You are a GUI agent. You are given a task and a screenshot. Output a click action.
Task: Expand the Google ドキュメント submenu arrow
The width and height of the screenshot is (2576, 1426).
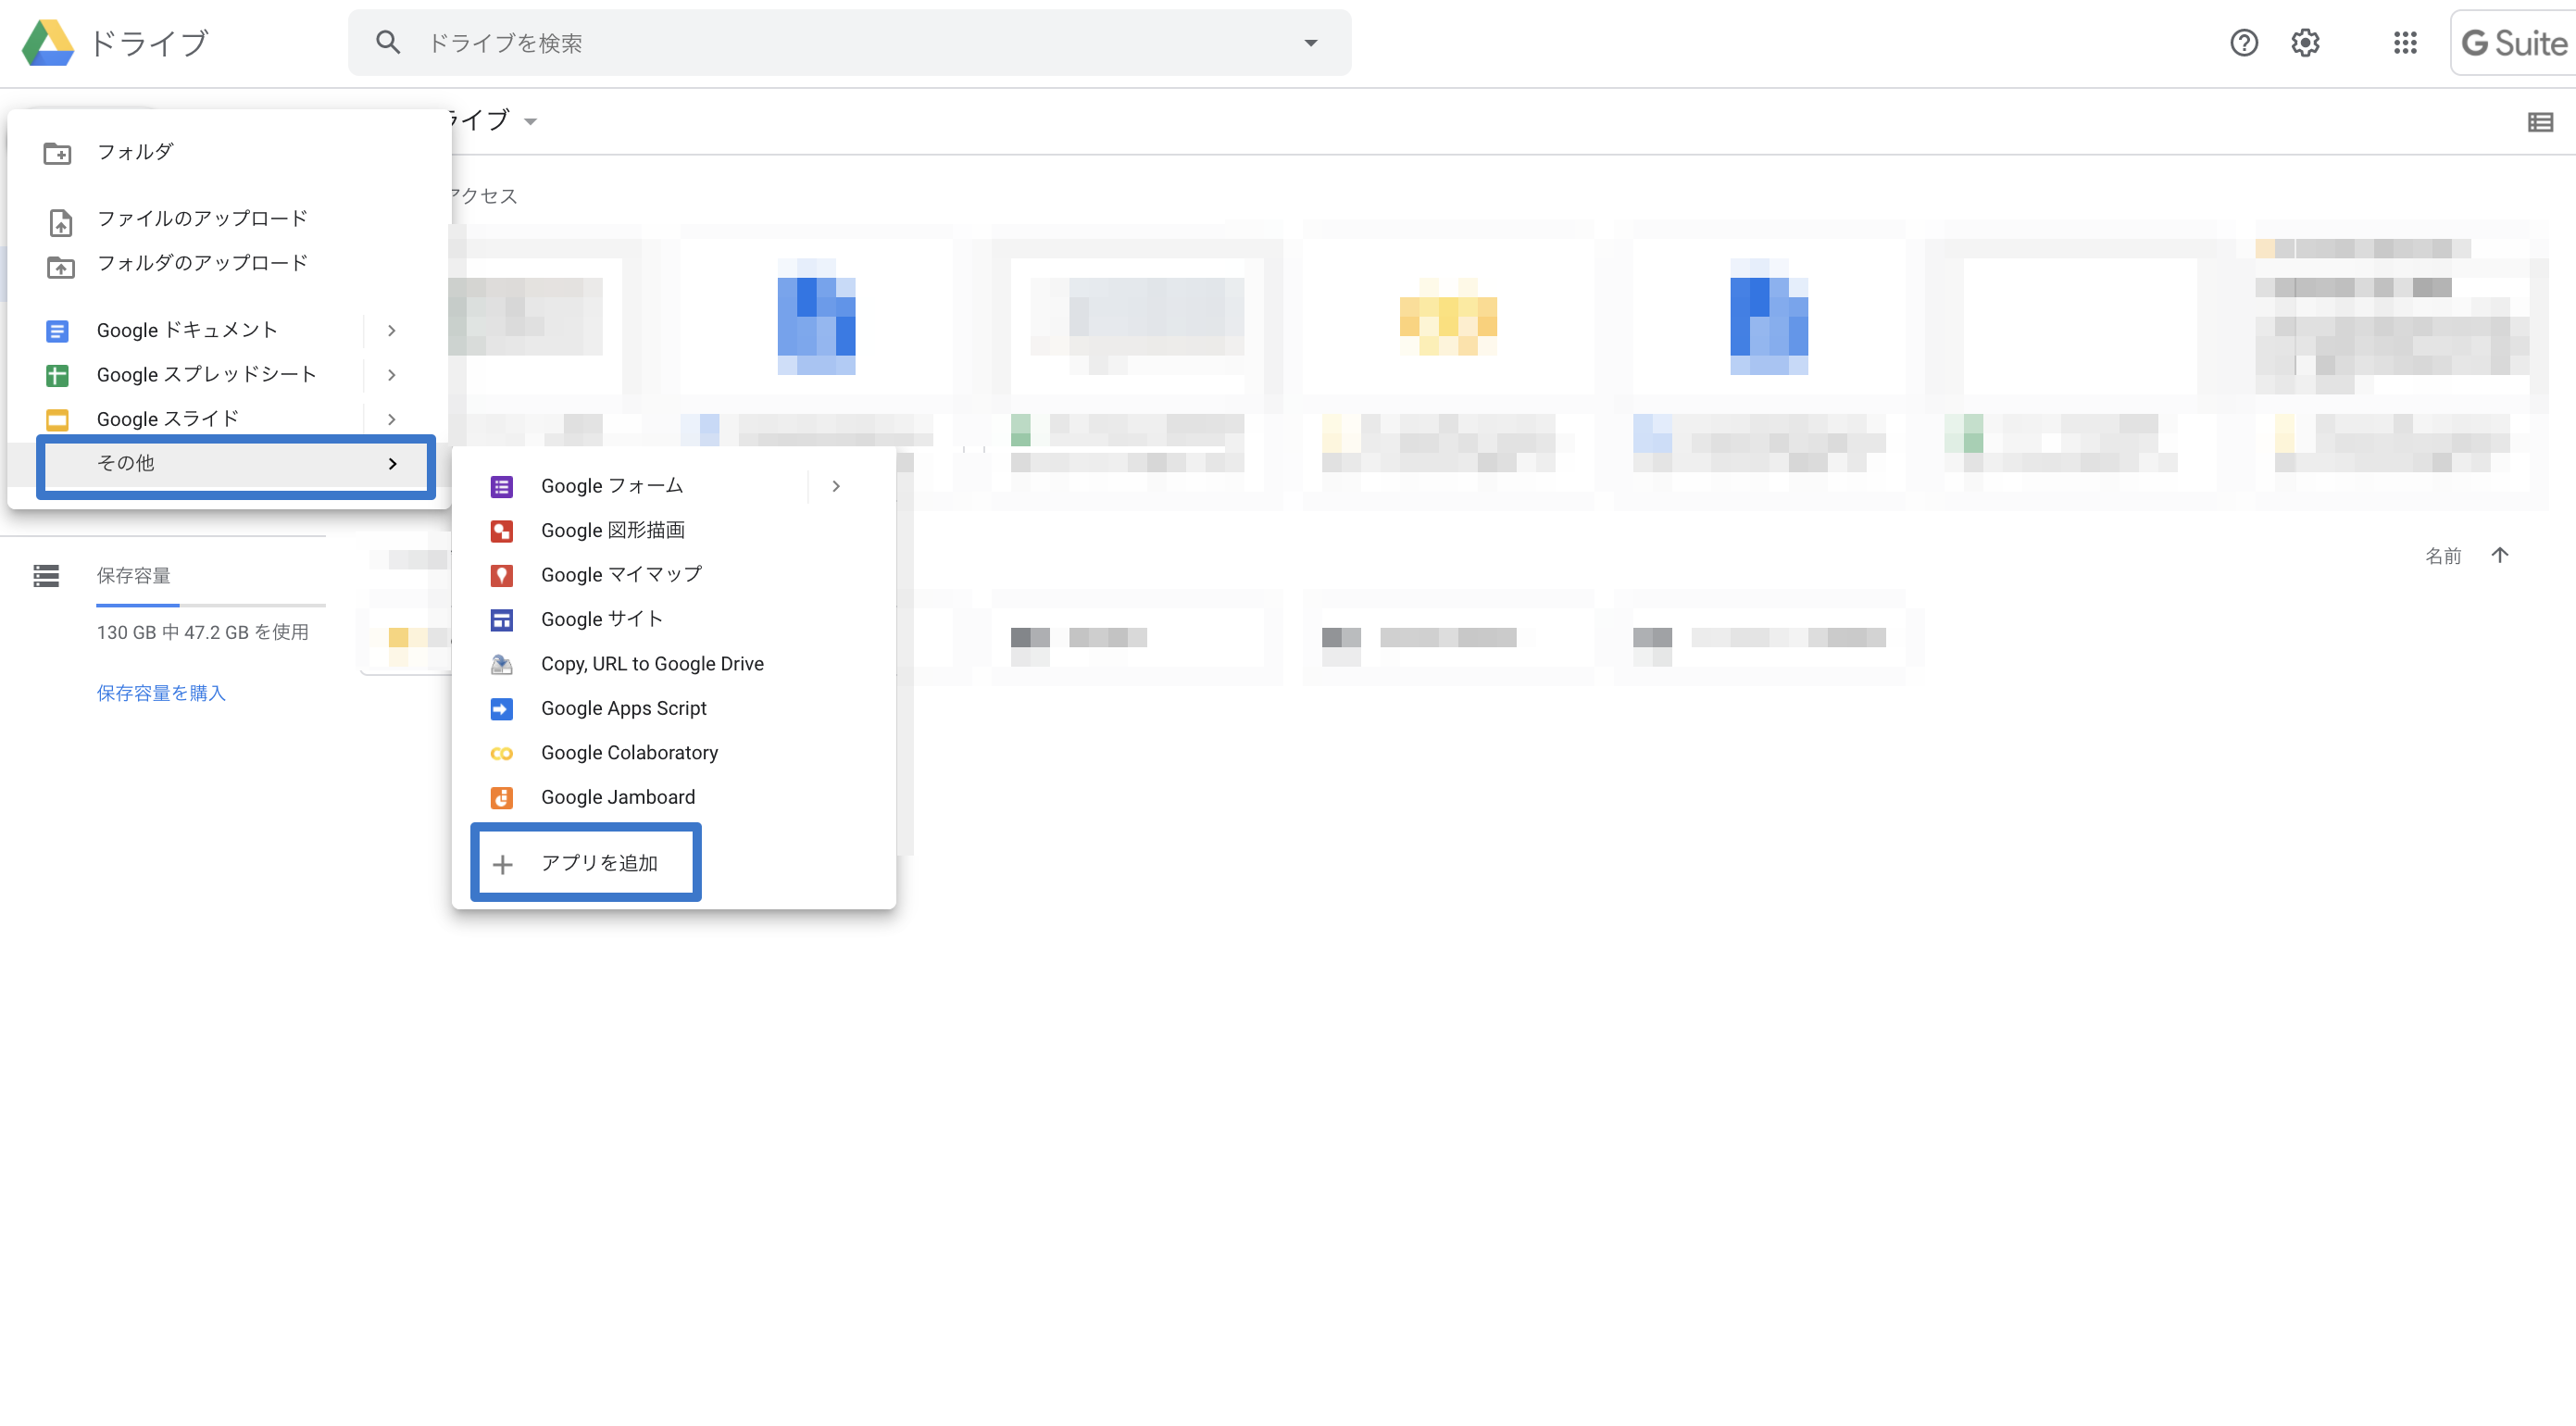pyautogui.click(x=392, y=330)
